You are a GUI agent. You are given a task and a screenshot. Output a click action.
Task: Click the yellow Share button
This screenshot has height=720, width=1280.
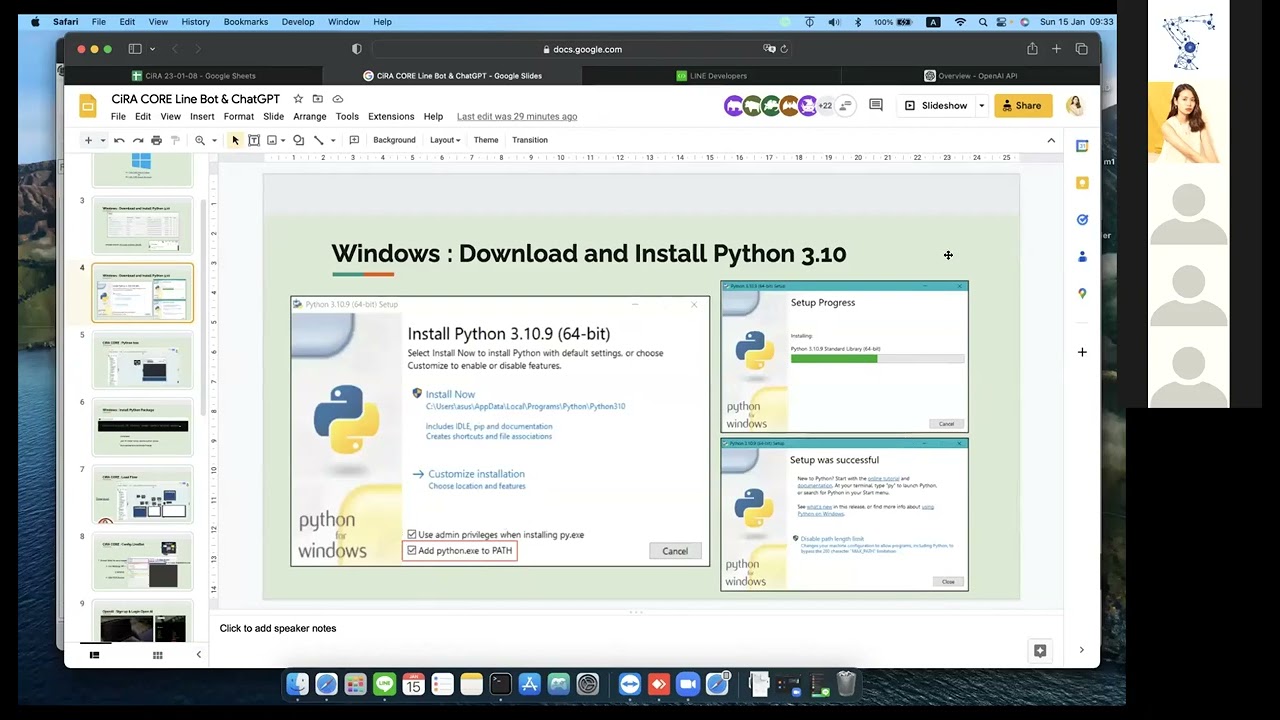point(1023,105)
